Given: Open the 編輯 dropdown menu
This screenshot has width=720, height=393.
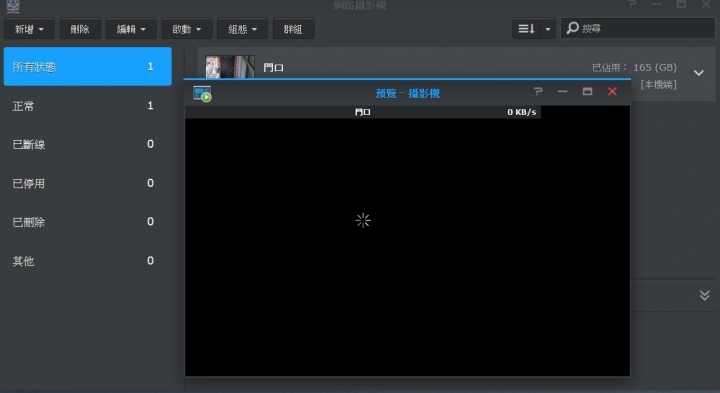Looking at the screenshot, I should (131, 29).
